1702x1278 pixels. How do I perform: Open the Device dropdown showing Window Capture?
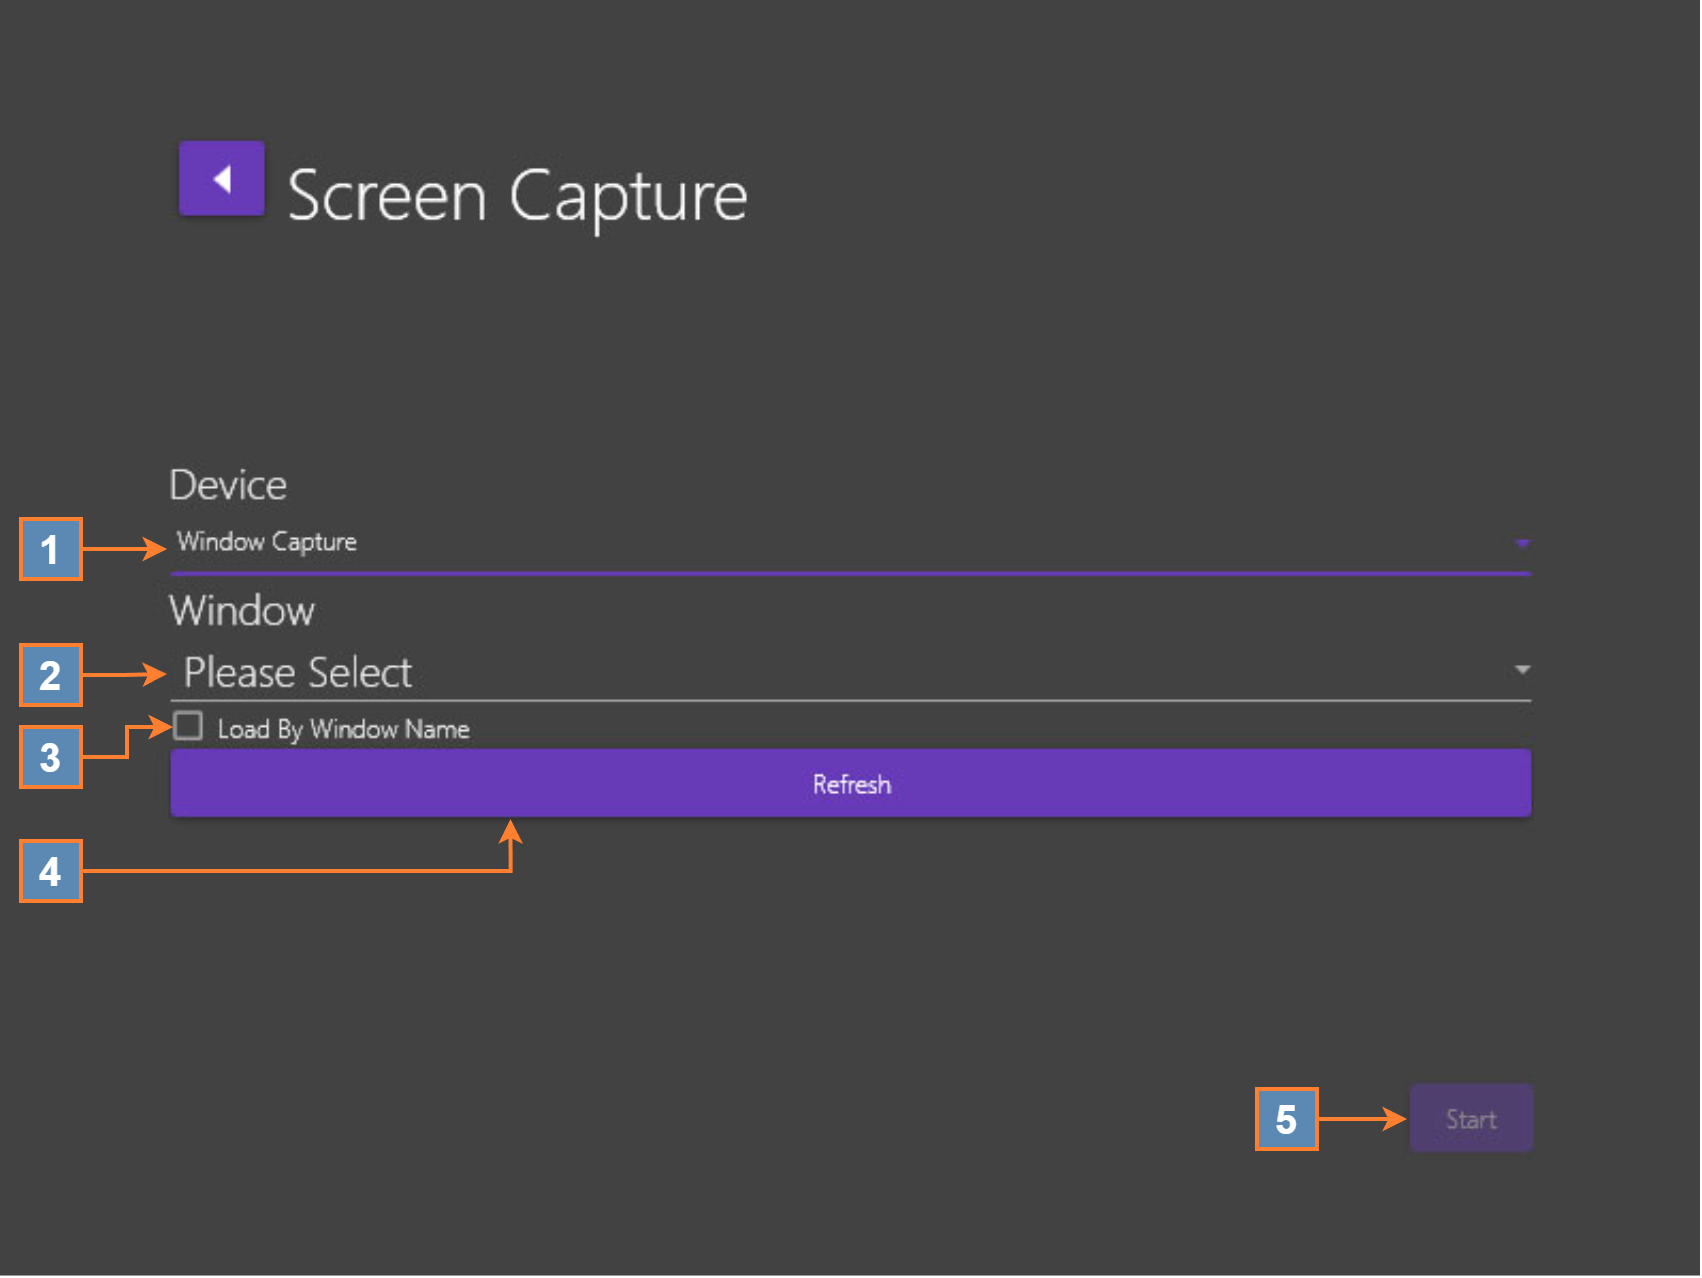tap(848, 543)
